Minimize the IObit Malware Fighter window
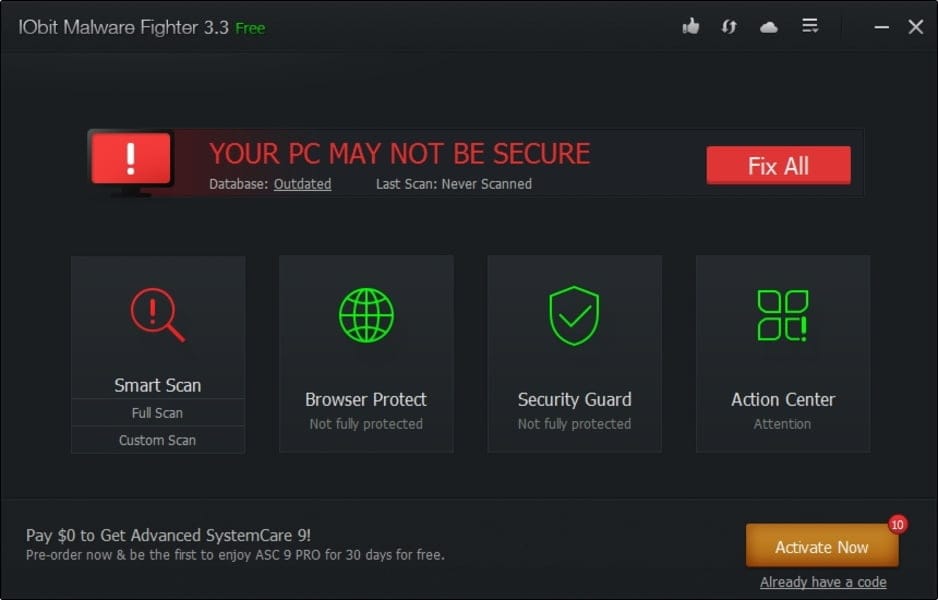The image size is (938, 600). point(881,27)
